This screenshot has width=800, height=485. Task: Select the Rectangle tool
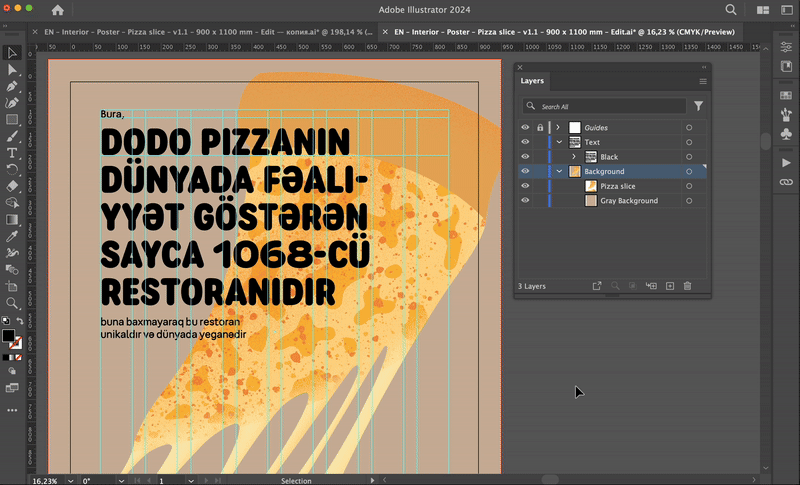point(12,120)
